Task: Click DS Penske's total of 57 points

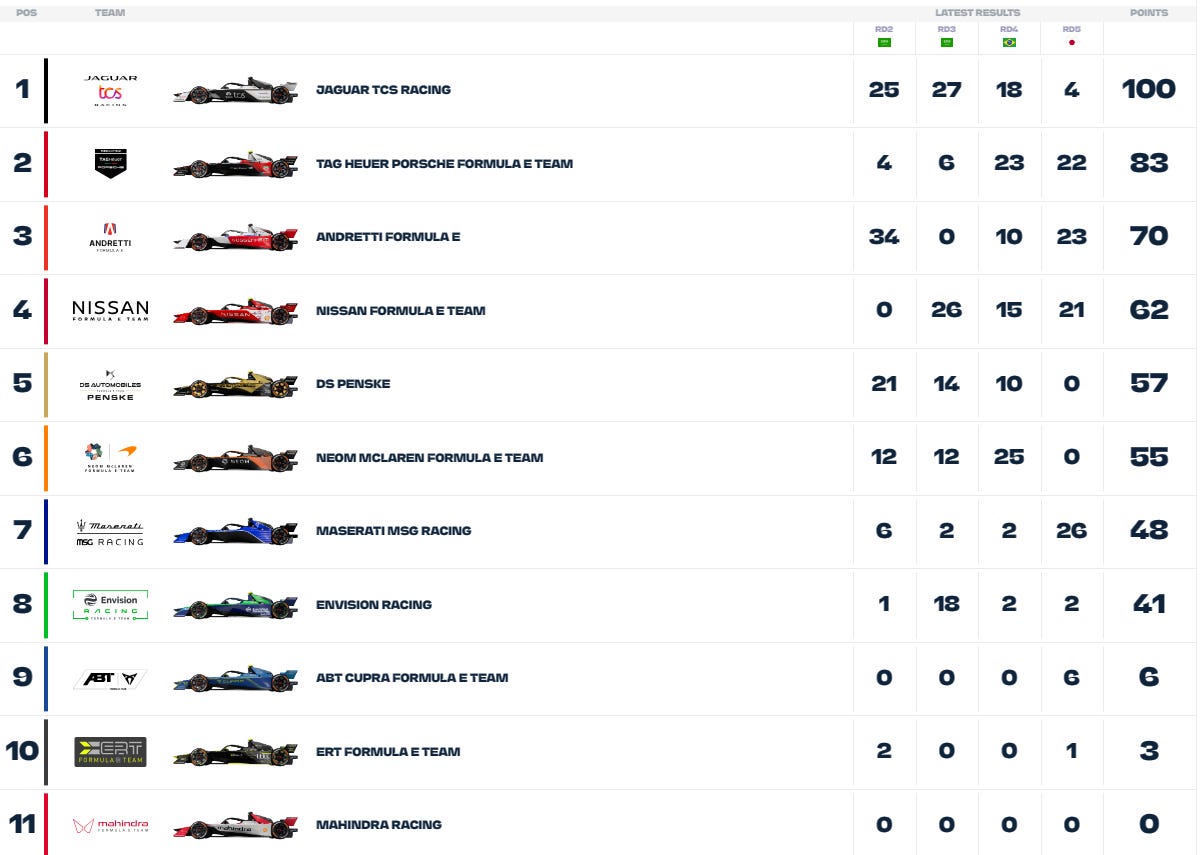Action: pos(1148,384)
